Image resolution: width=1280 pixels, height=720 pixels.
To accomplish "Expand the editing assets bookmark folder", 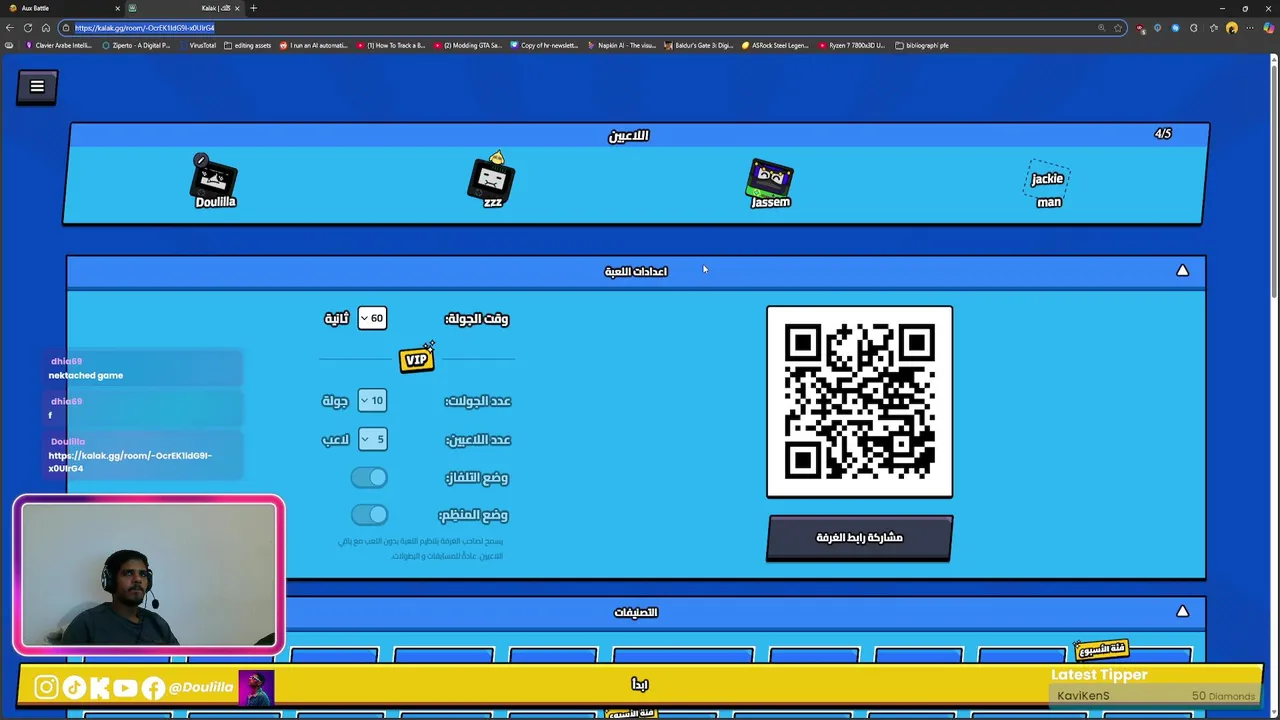I will 248,45.
